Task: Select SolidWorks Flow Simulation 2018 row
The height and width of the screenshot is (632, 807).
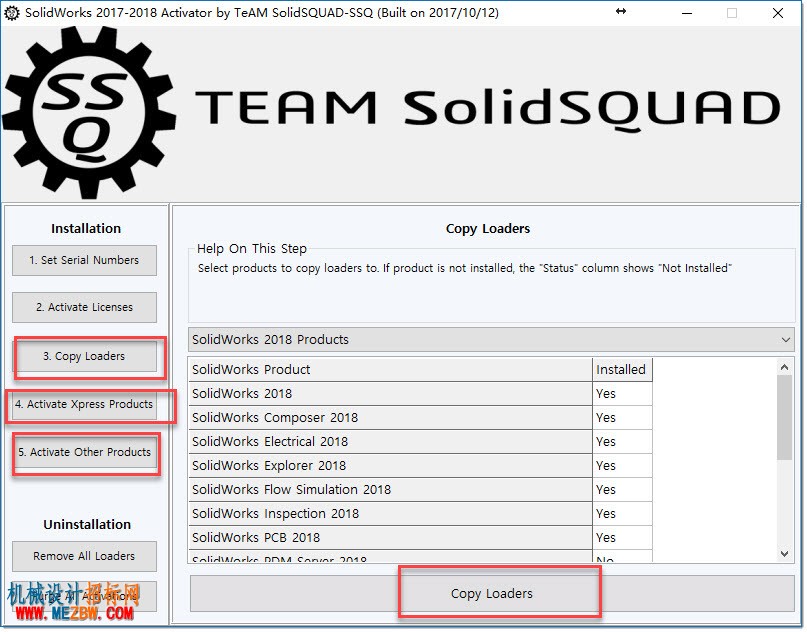Action: pyautogui.click(x=420, y=489)
